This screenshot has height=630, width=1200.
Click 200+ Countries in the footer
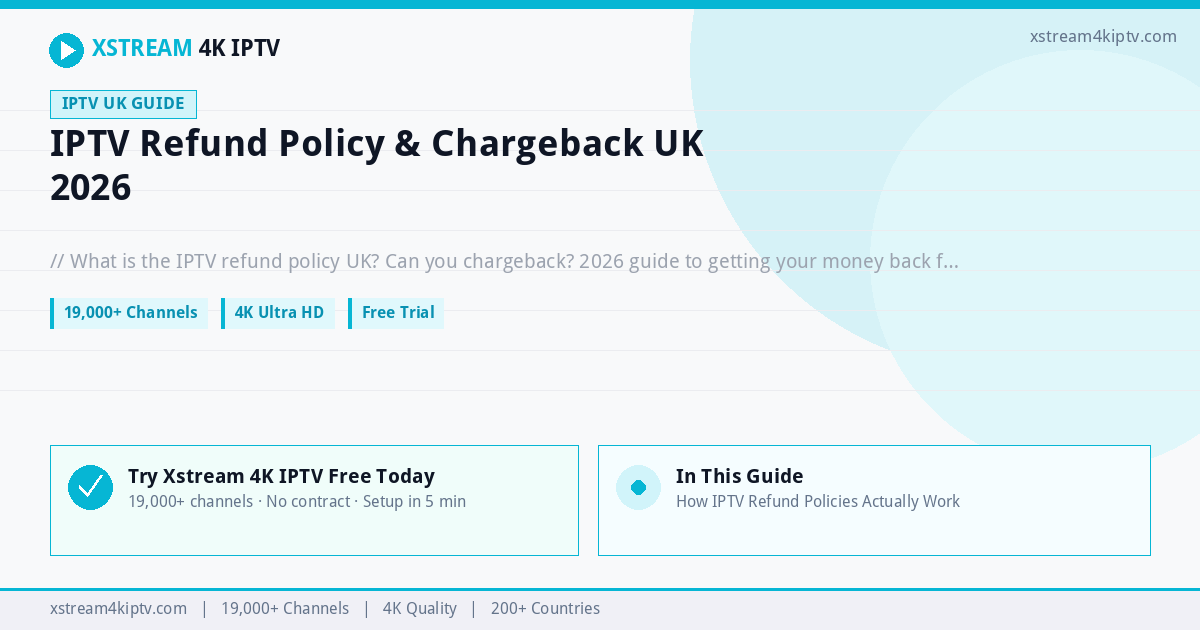pyautogui.click(x=545, y=608)
